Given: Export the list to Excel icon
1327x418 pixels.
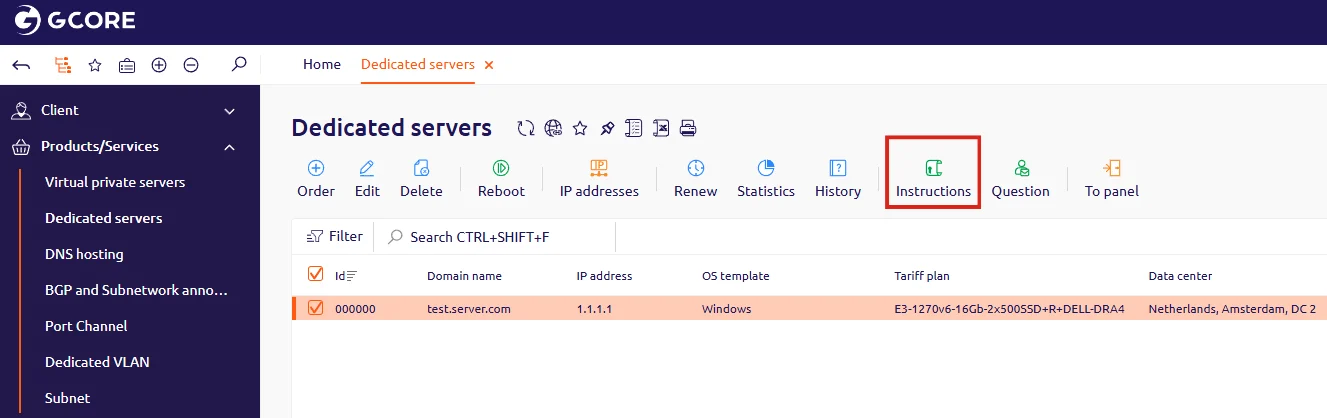Looking at the screenshot, I should 661,128.
